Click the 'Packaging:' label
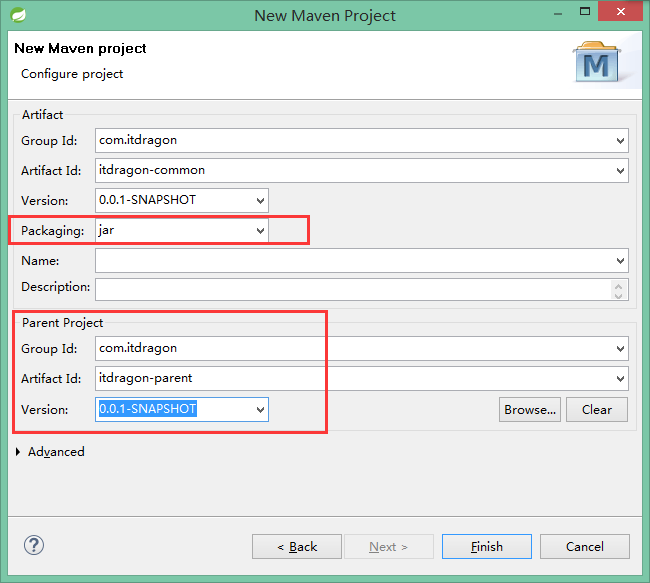 (53, 231)
